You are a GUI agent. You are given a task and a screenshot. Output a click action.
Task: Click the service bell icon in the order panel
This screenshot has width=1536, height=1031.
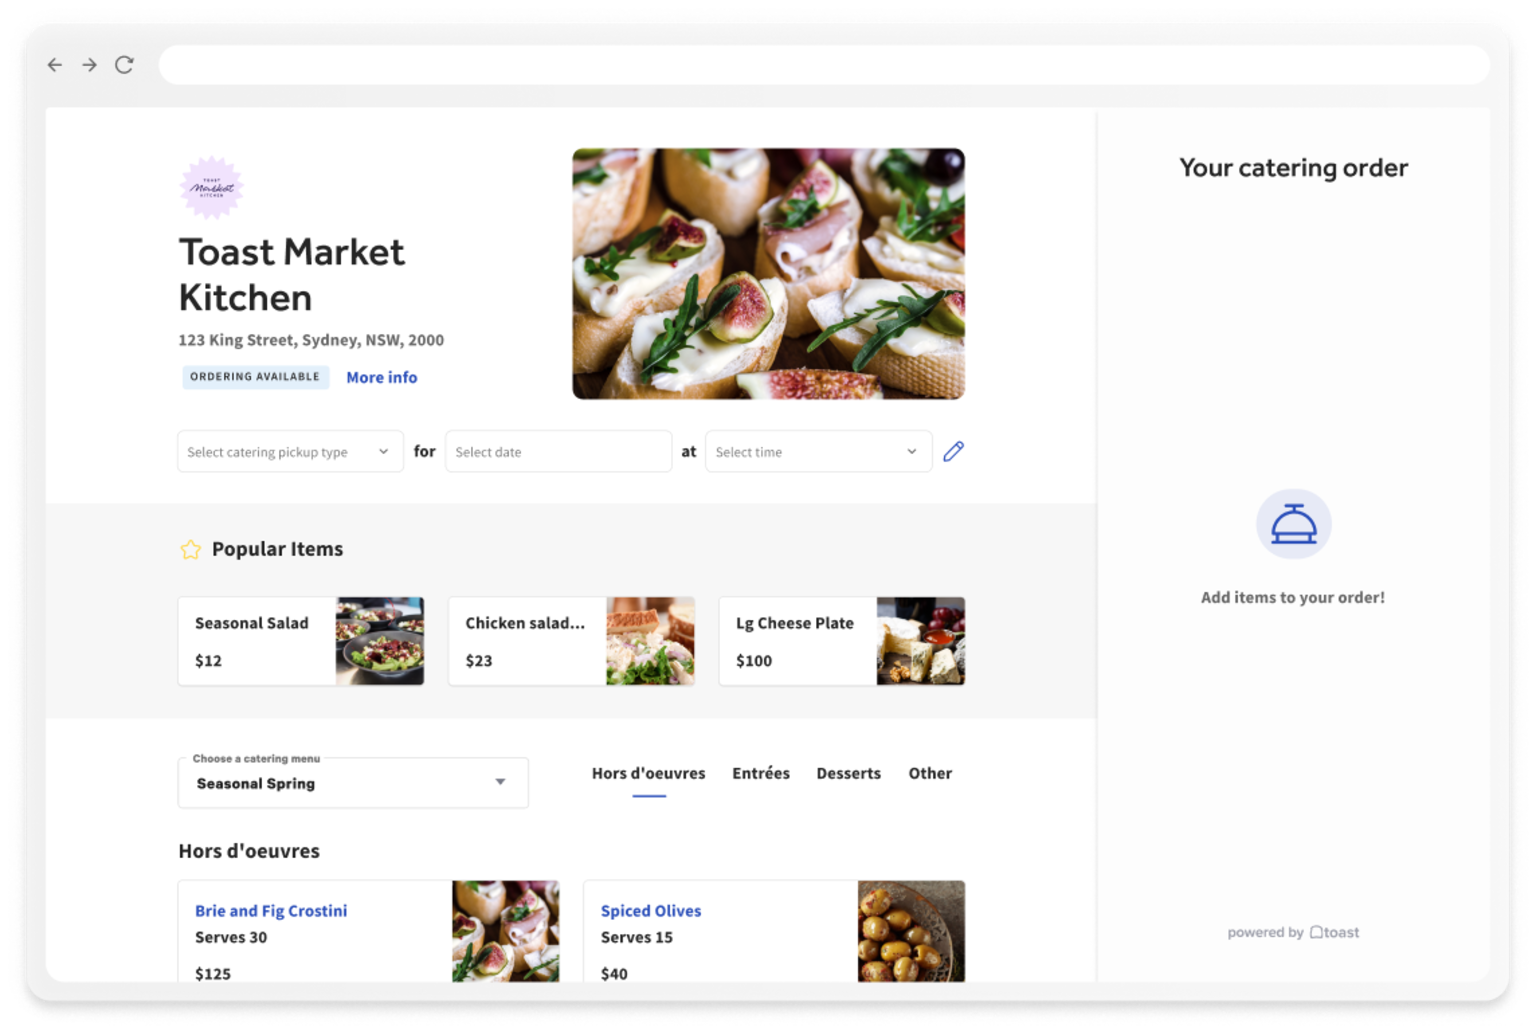(x=1293, y=524)
